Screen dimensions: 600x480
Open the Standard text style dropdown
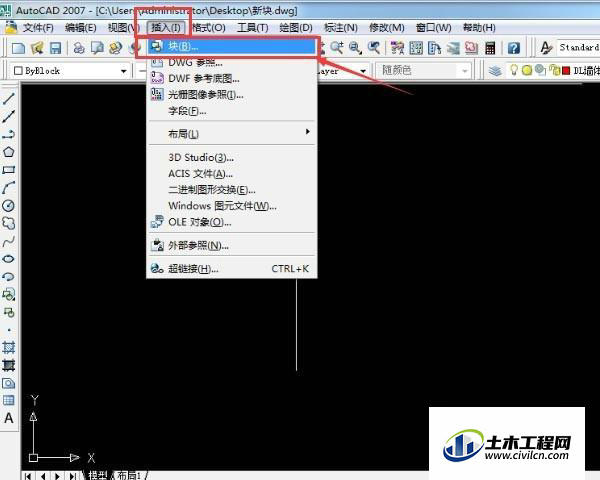click(x=578, y=47)
